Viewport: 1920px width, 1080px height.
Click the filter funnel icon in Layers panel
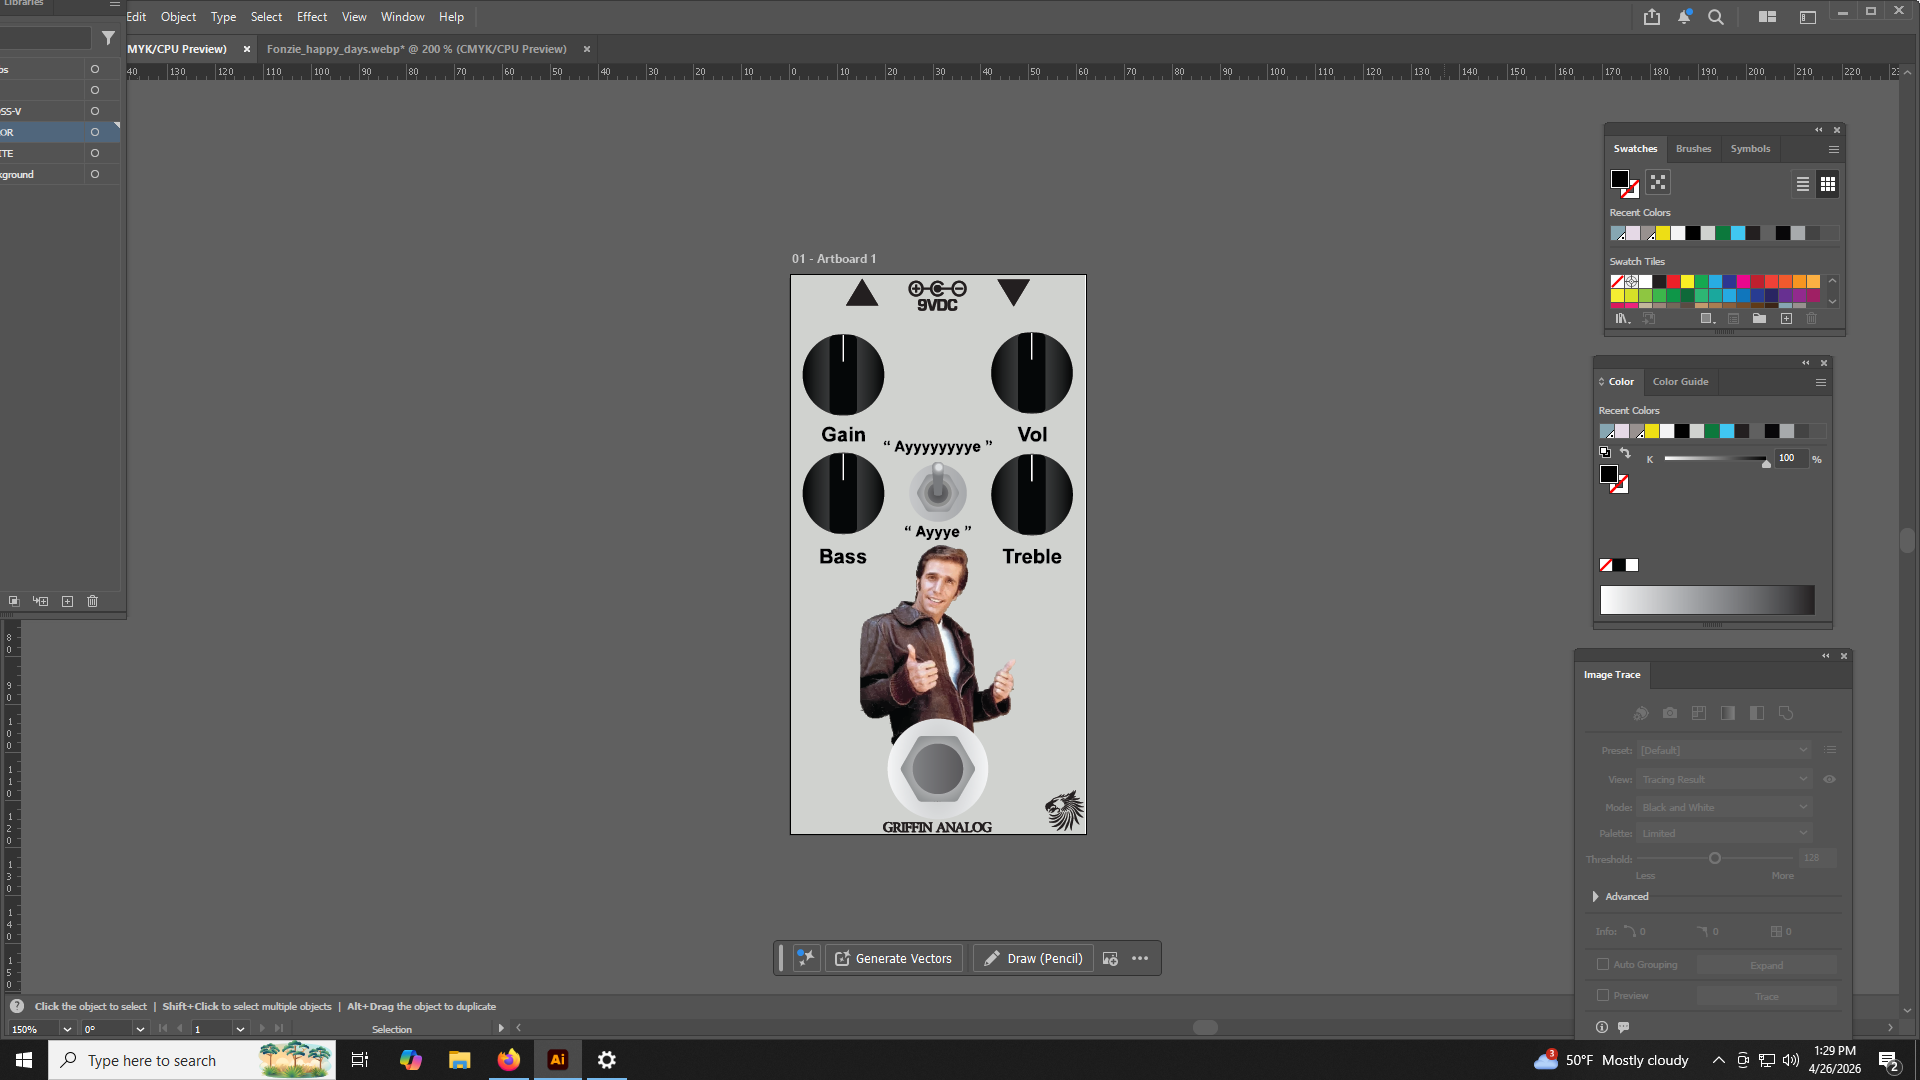click(108, 38)
